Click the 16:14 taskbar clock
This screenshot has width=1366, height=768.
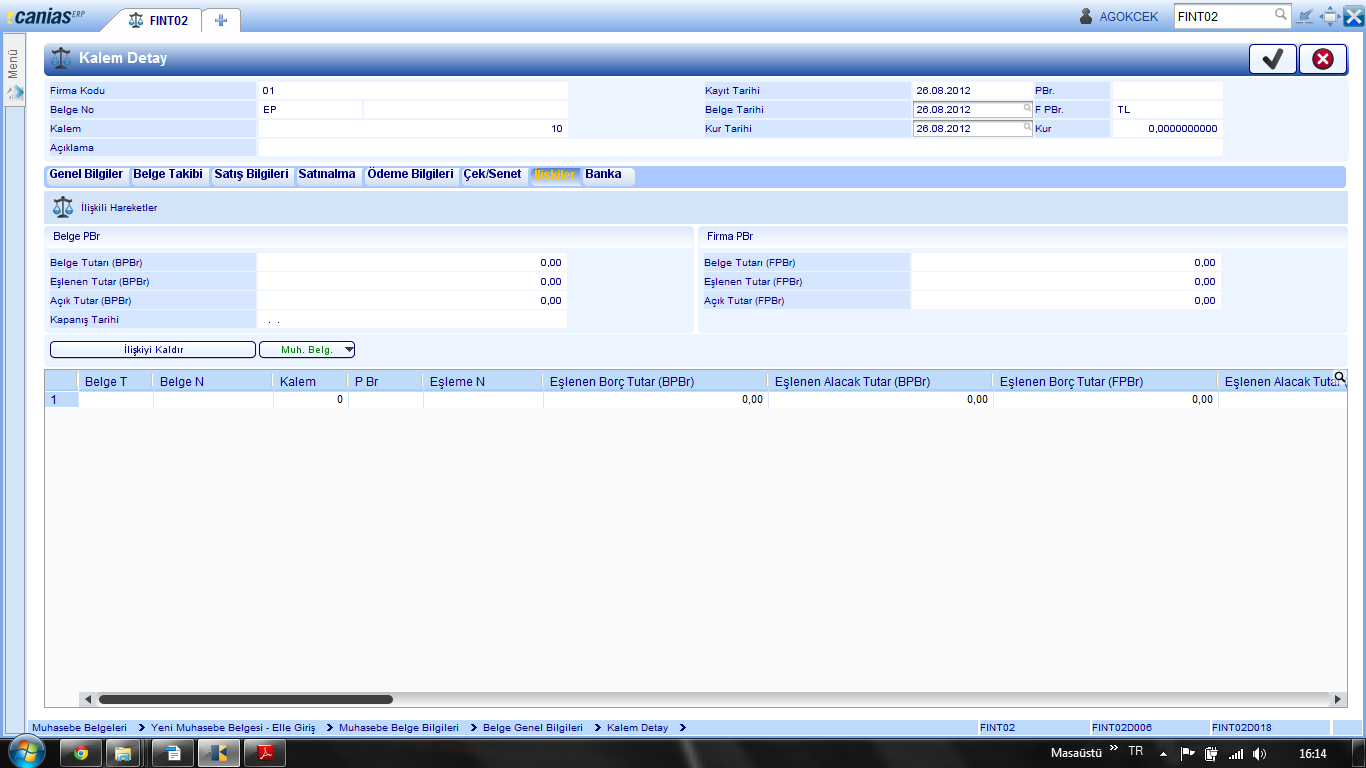[x=1312, y=753]
